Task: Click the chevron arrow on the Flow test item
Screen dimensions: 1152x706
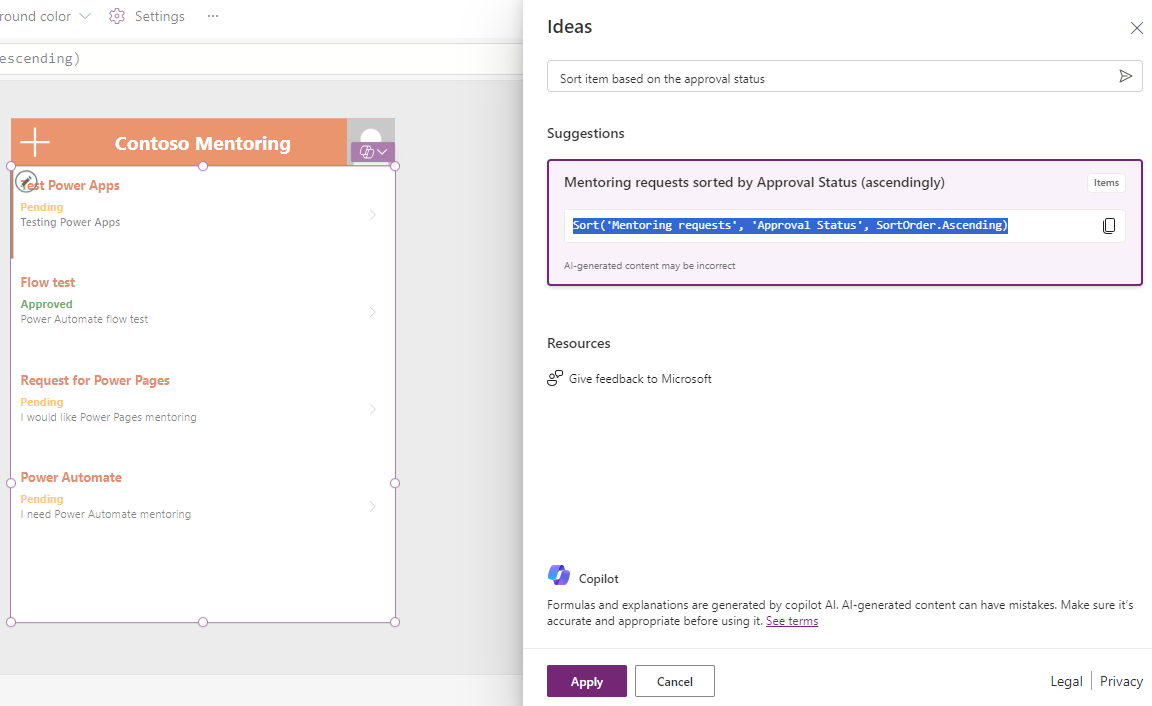Action: pyautogui.click(x=372, y=311)
